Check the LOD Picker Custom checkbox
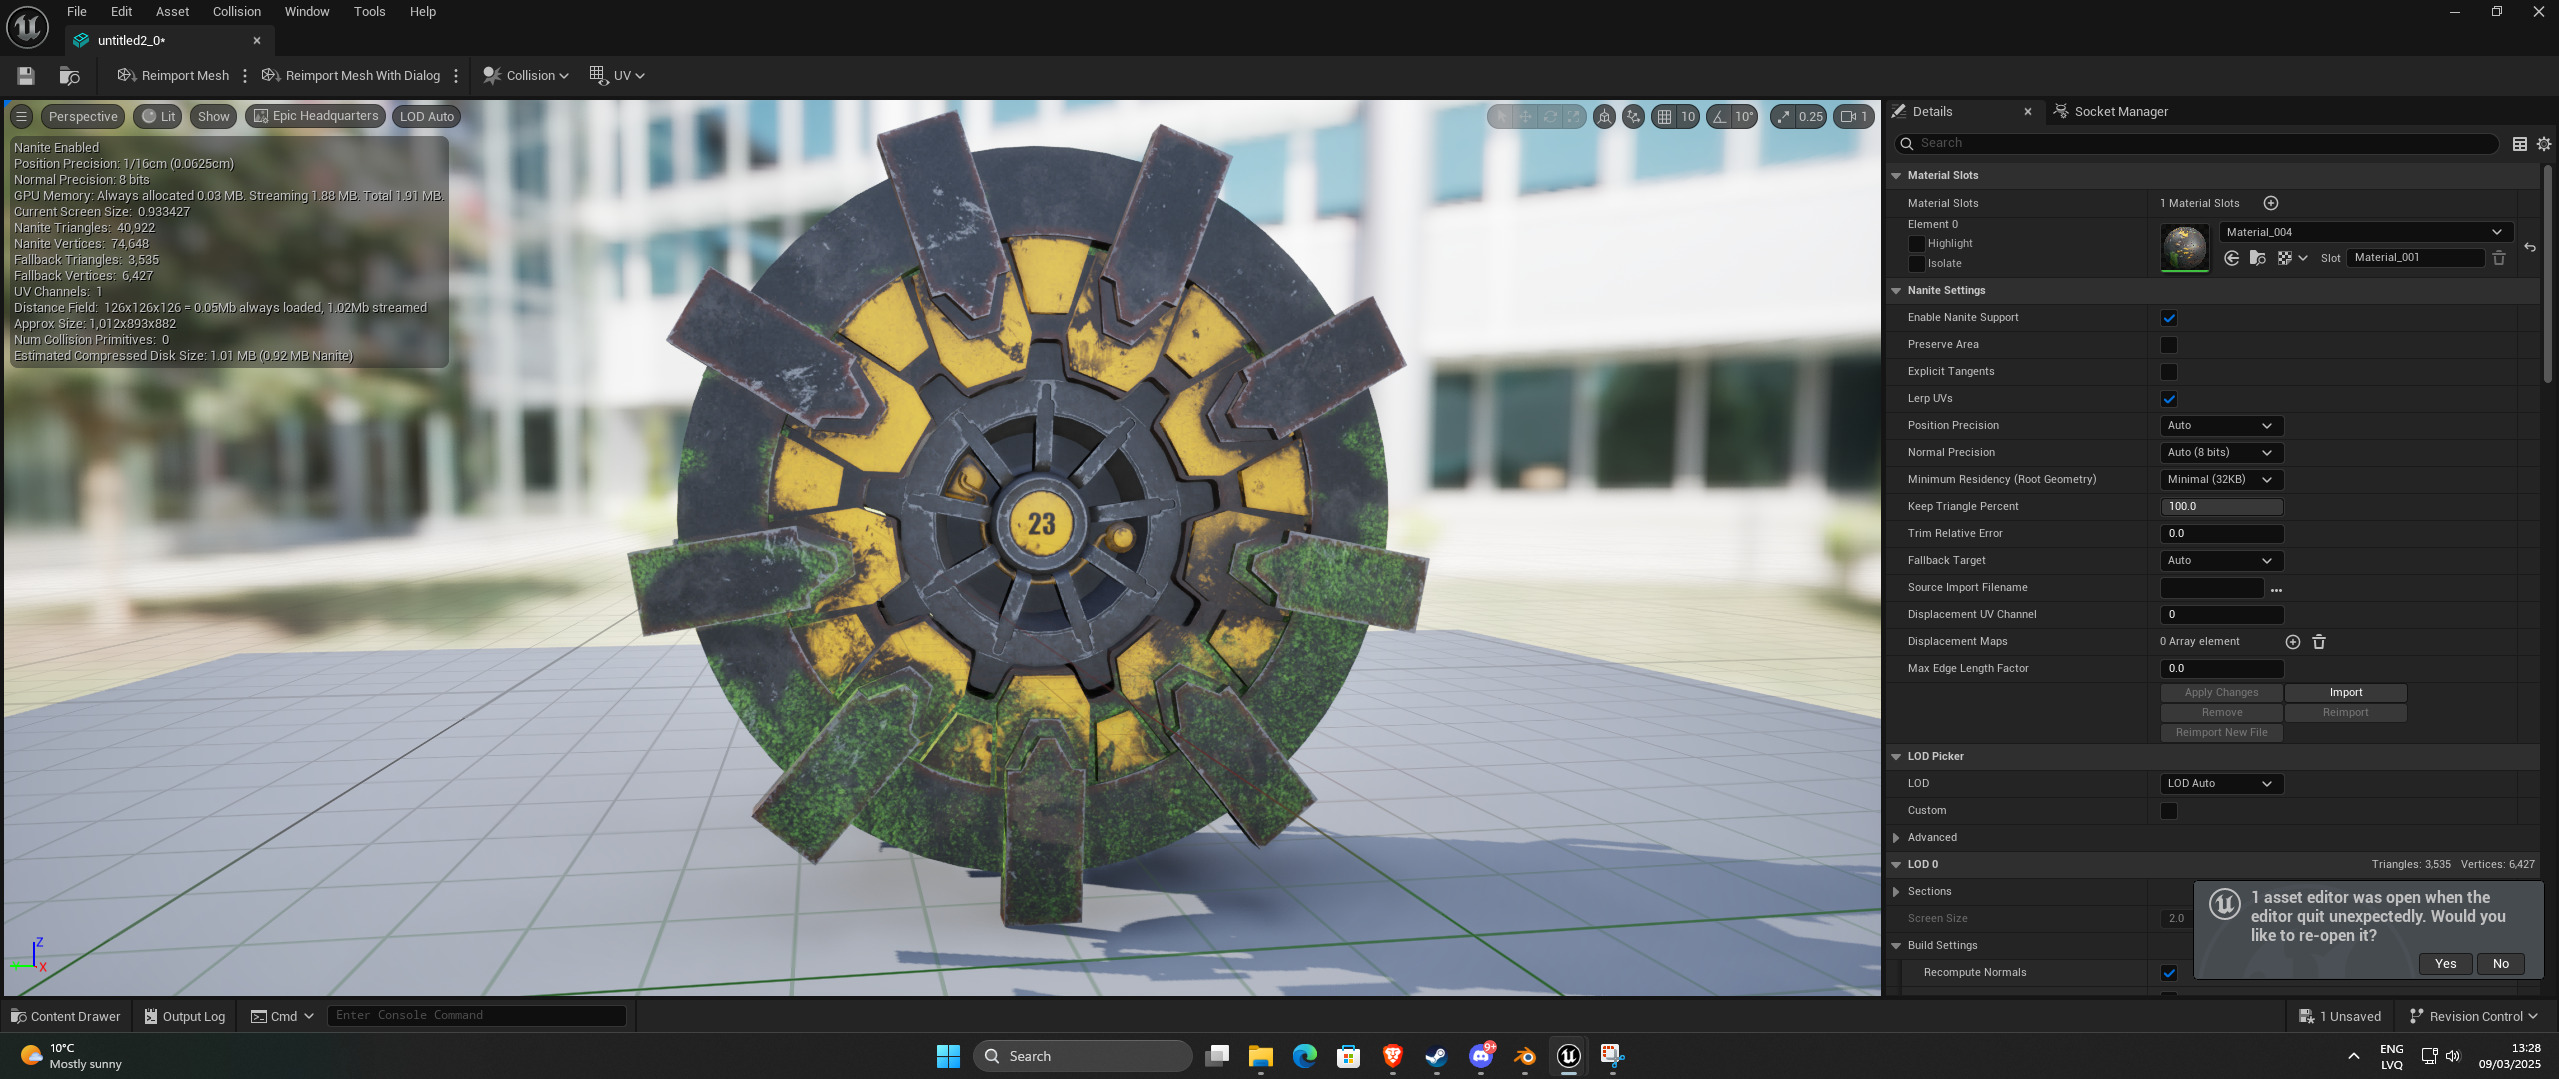 click(x=2169, y=811)
